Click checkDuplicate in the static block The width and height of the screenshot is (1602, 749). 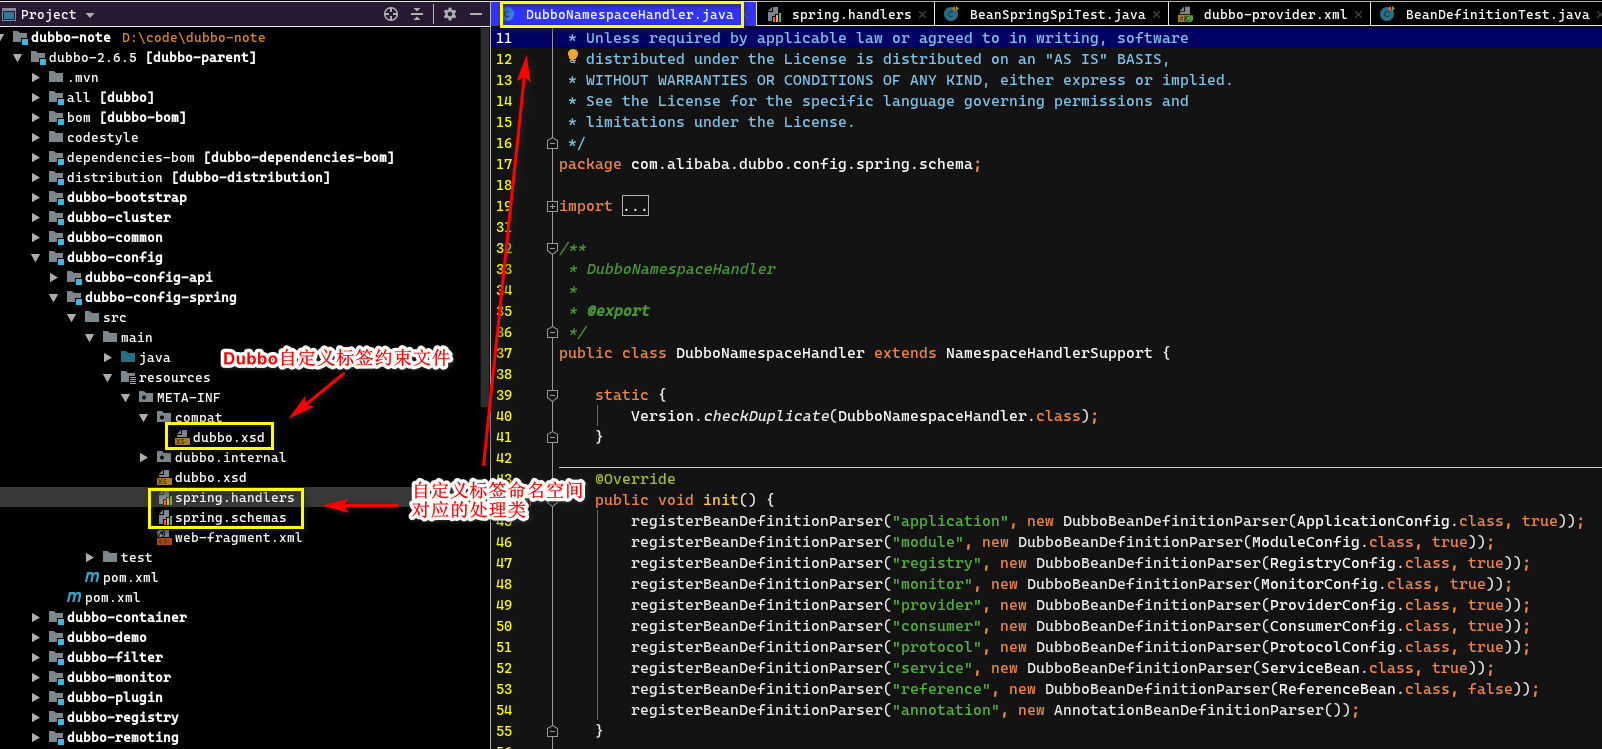pos(766,416)
